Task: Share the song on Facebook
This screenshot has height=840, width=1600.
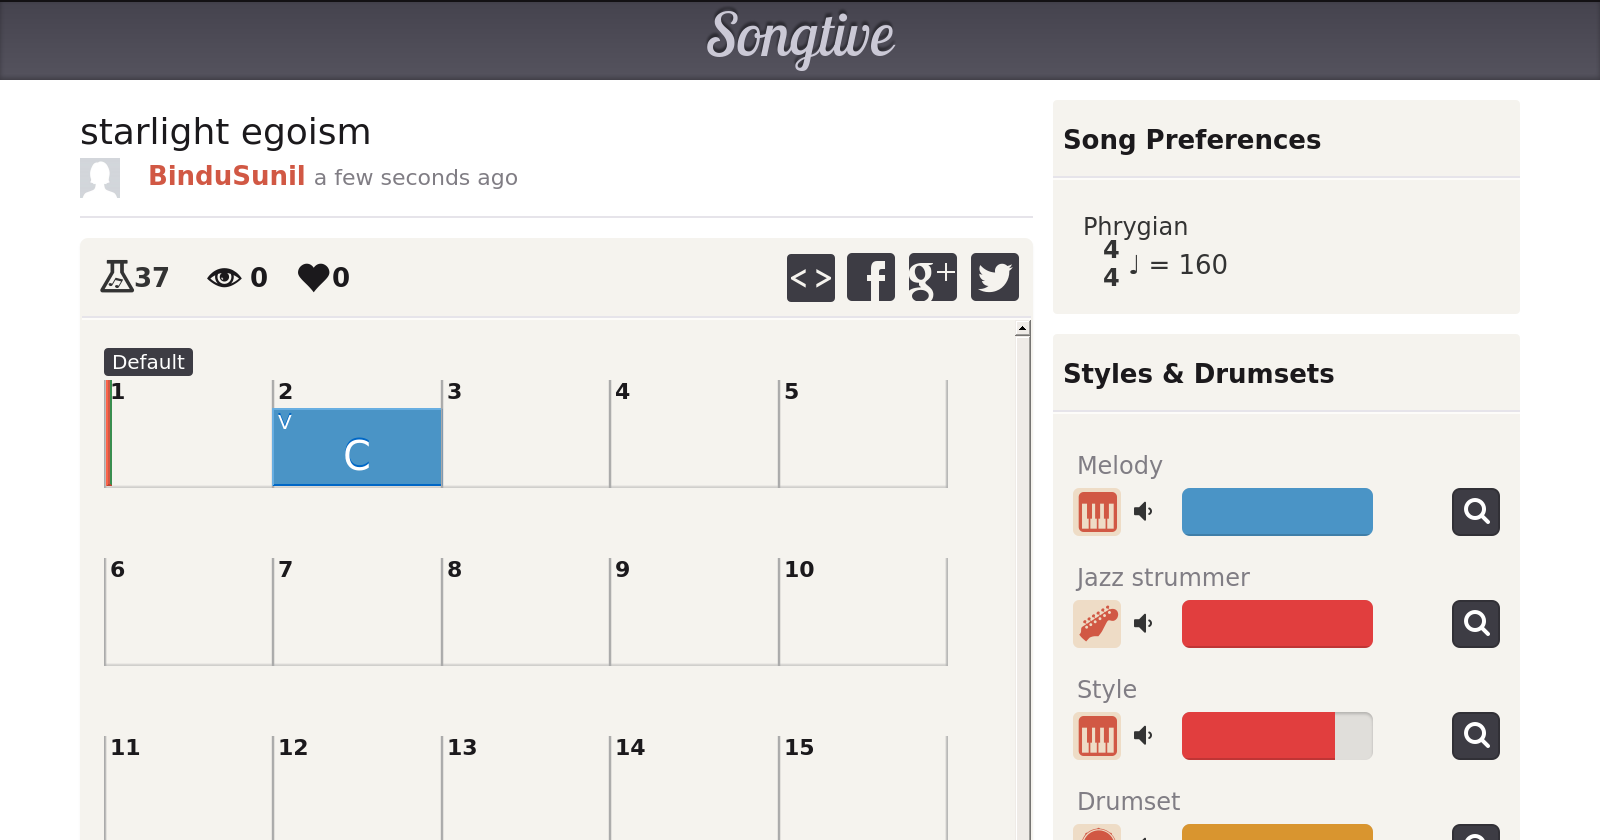Action: coord(871,277)
